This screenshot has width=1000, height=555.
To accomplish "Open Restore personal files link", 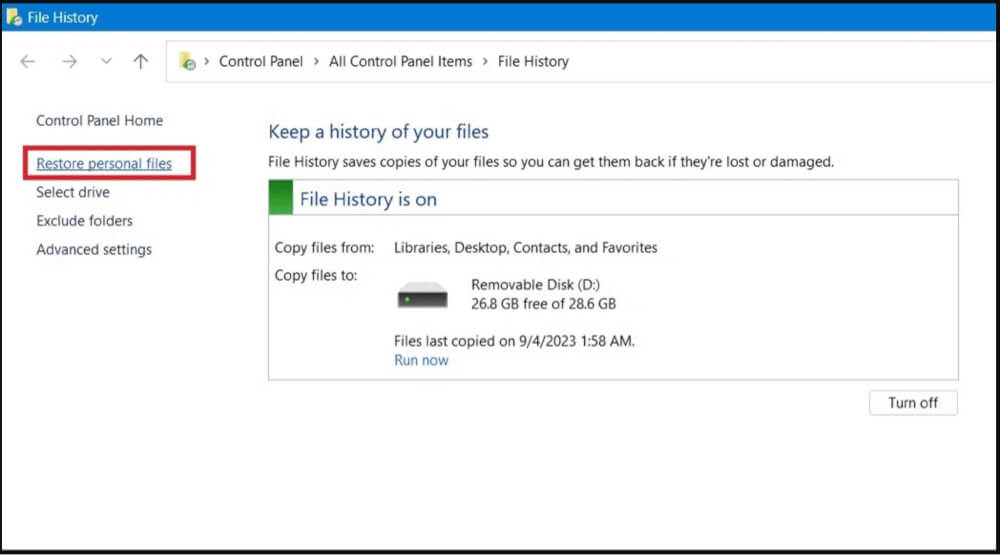I will tap(104, 163).
